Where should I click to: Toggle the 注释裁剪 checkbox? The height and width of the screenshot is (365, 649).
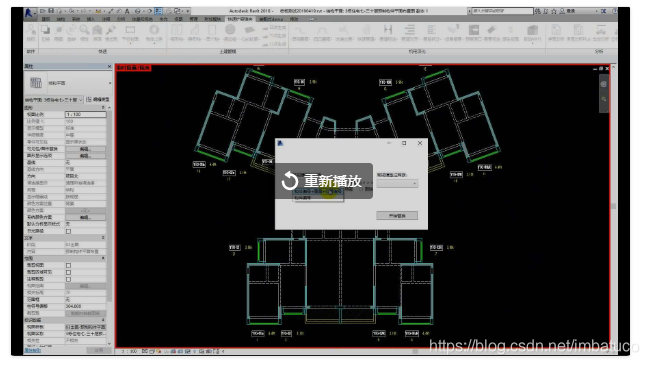coord(69,279)
